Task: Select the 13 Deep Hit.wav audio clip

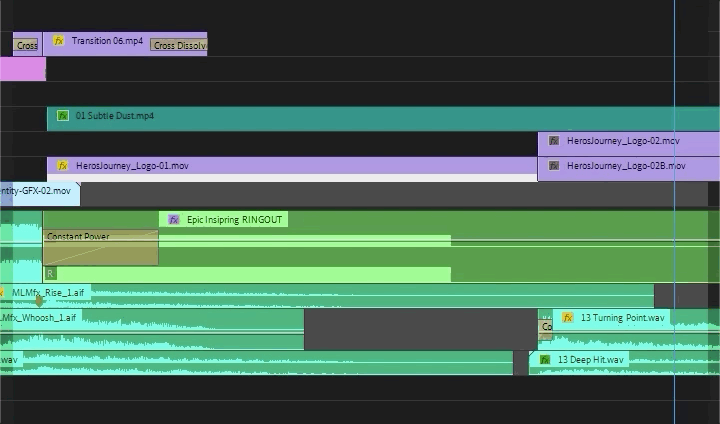Action: click(x=624, y=363)
